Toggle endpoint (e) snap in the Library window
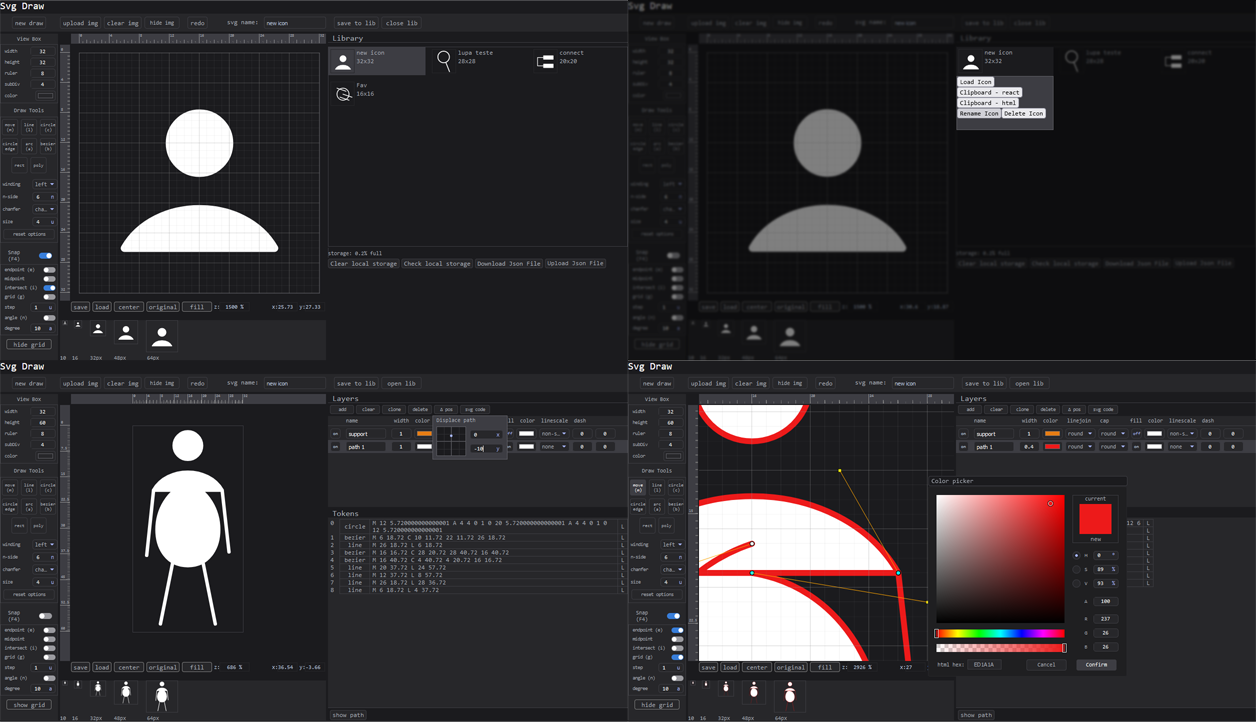Screen dimensions: 1256x722 pos(49,270)
